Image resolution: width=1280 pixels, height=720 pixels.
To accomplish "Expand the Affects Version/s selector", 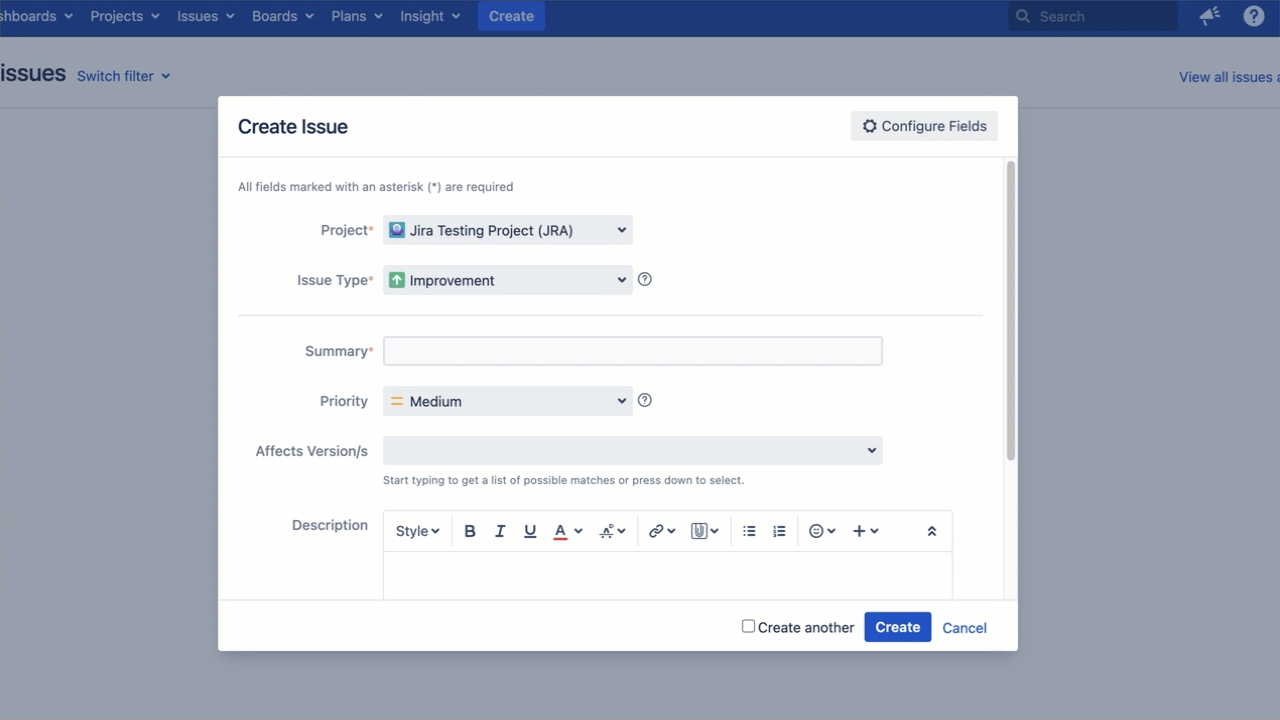I will (x=633, y=450).
